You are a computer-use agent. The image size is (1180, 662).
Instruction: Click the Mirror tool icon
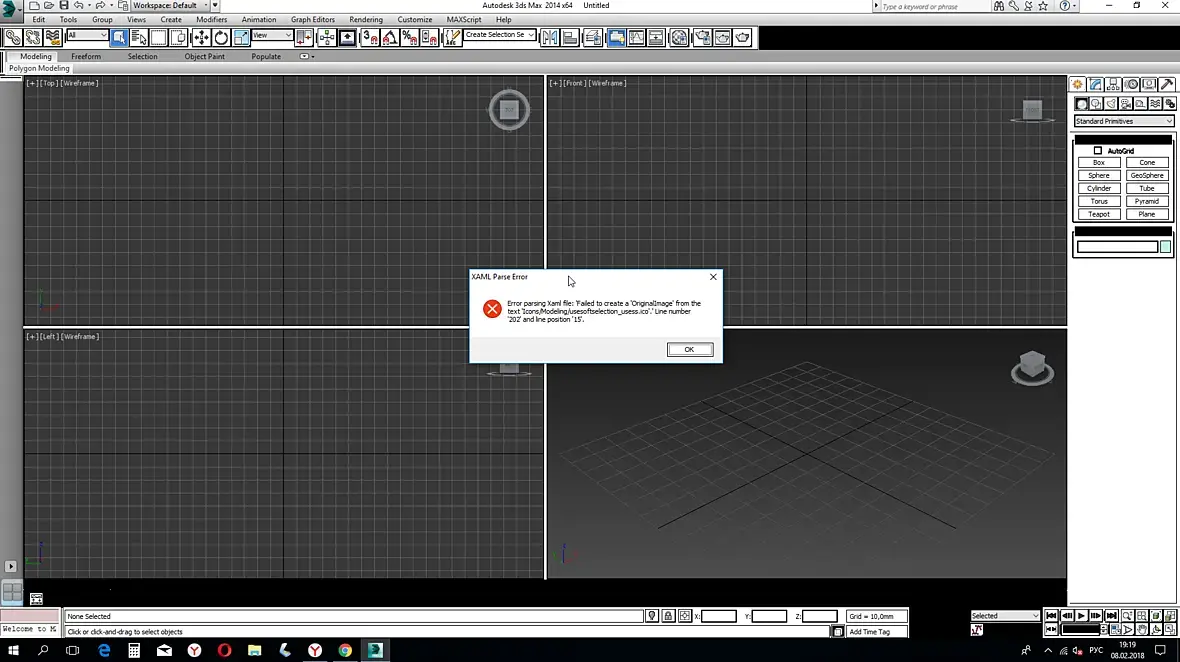(549, 38)
